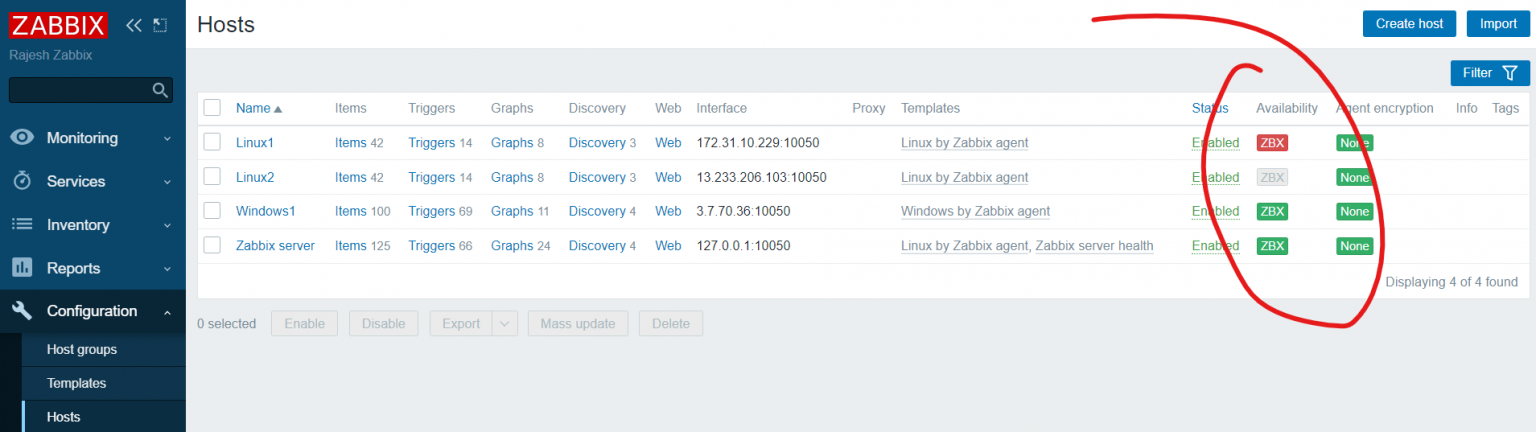Click the Monitoring eye icon
The image size is (1536, 432).
(x=22, y=138)
